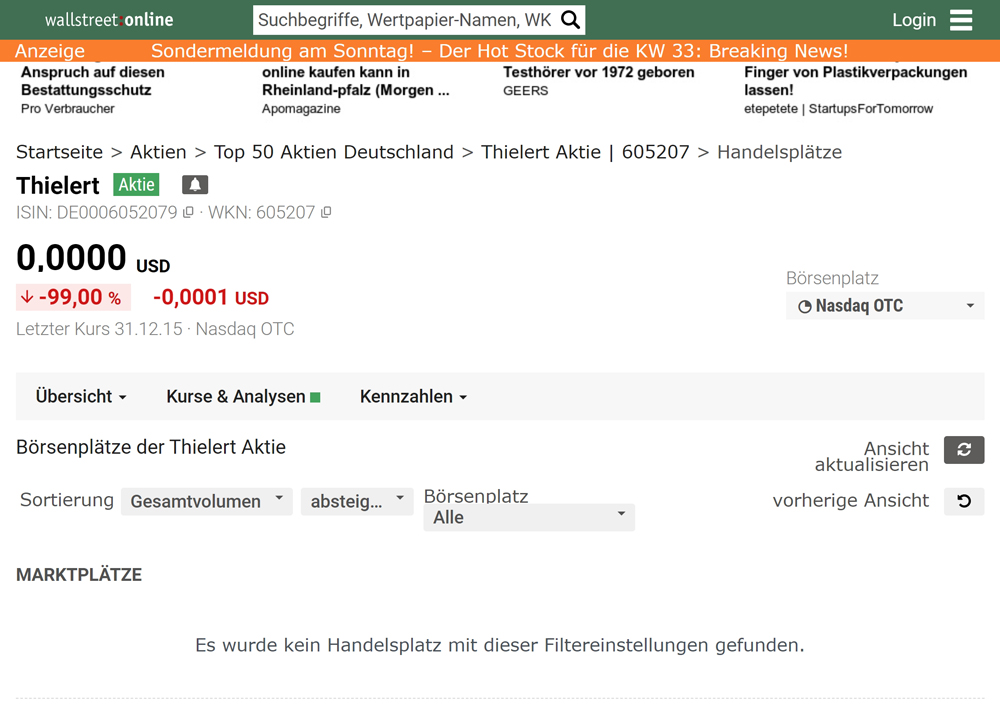Click the Startseite breadcrumb
This screenshot has width=1000, height=704.
pos(59,152)
